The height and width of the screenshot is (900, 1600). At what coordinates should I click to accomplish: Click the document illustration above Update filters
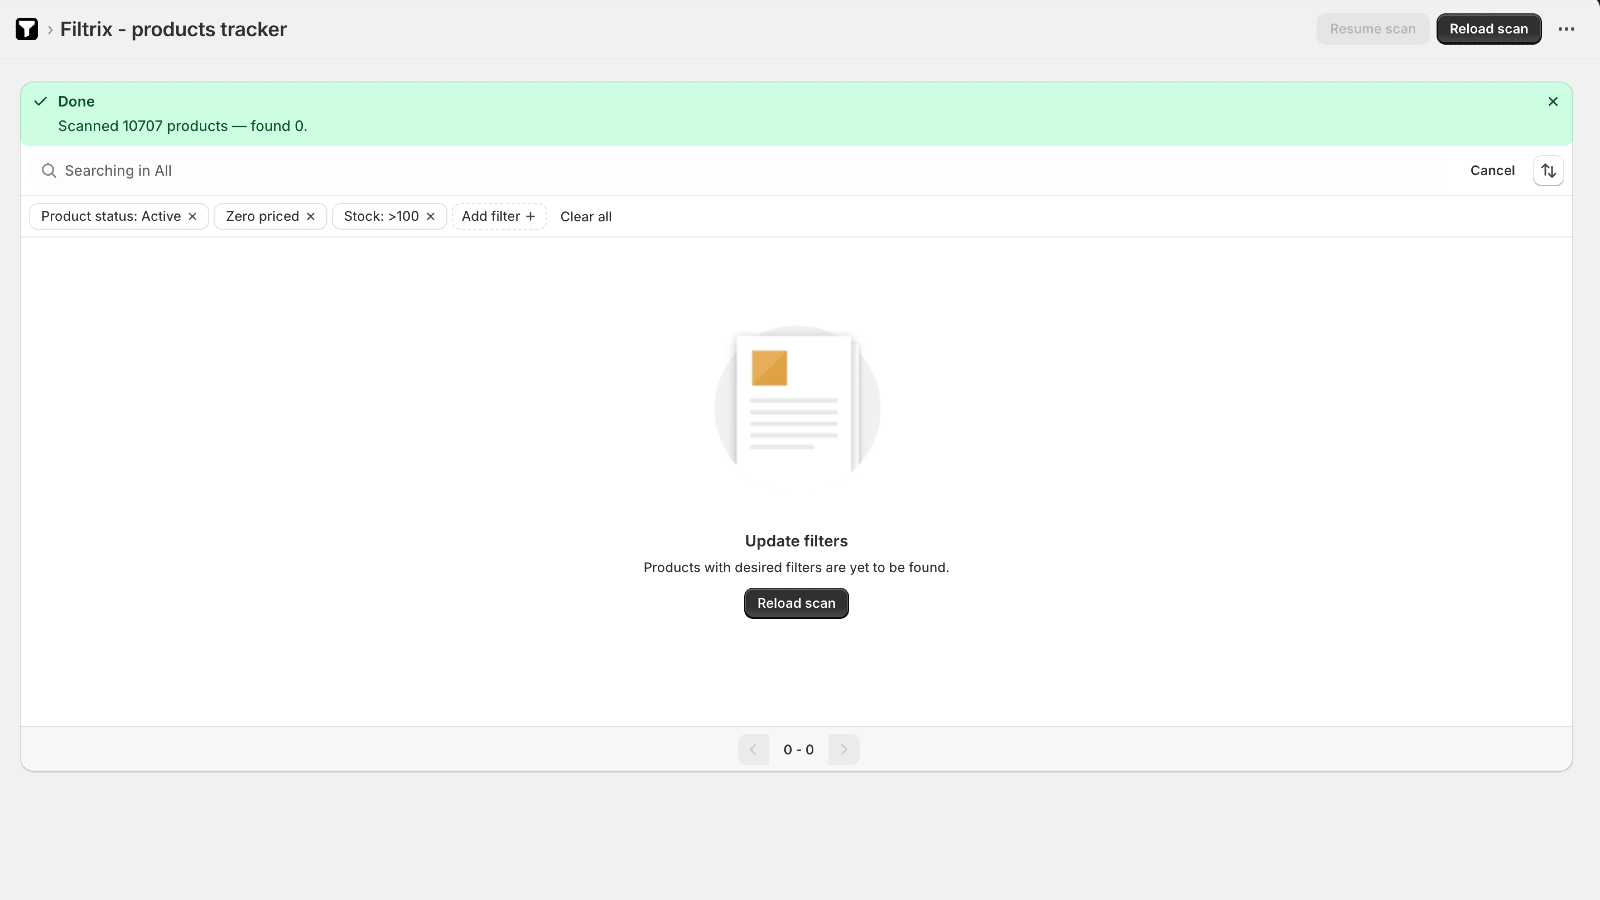(796, 399)
